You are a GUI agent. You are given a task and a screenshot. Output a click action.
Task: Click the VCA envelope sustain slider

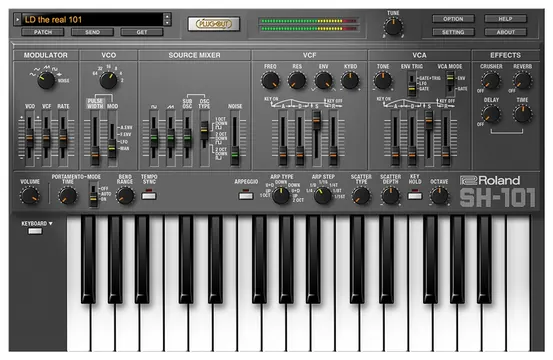[x=429, y=138]
